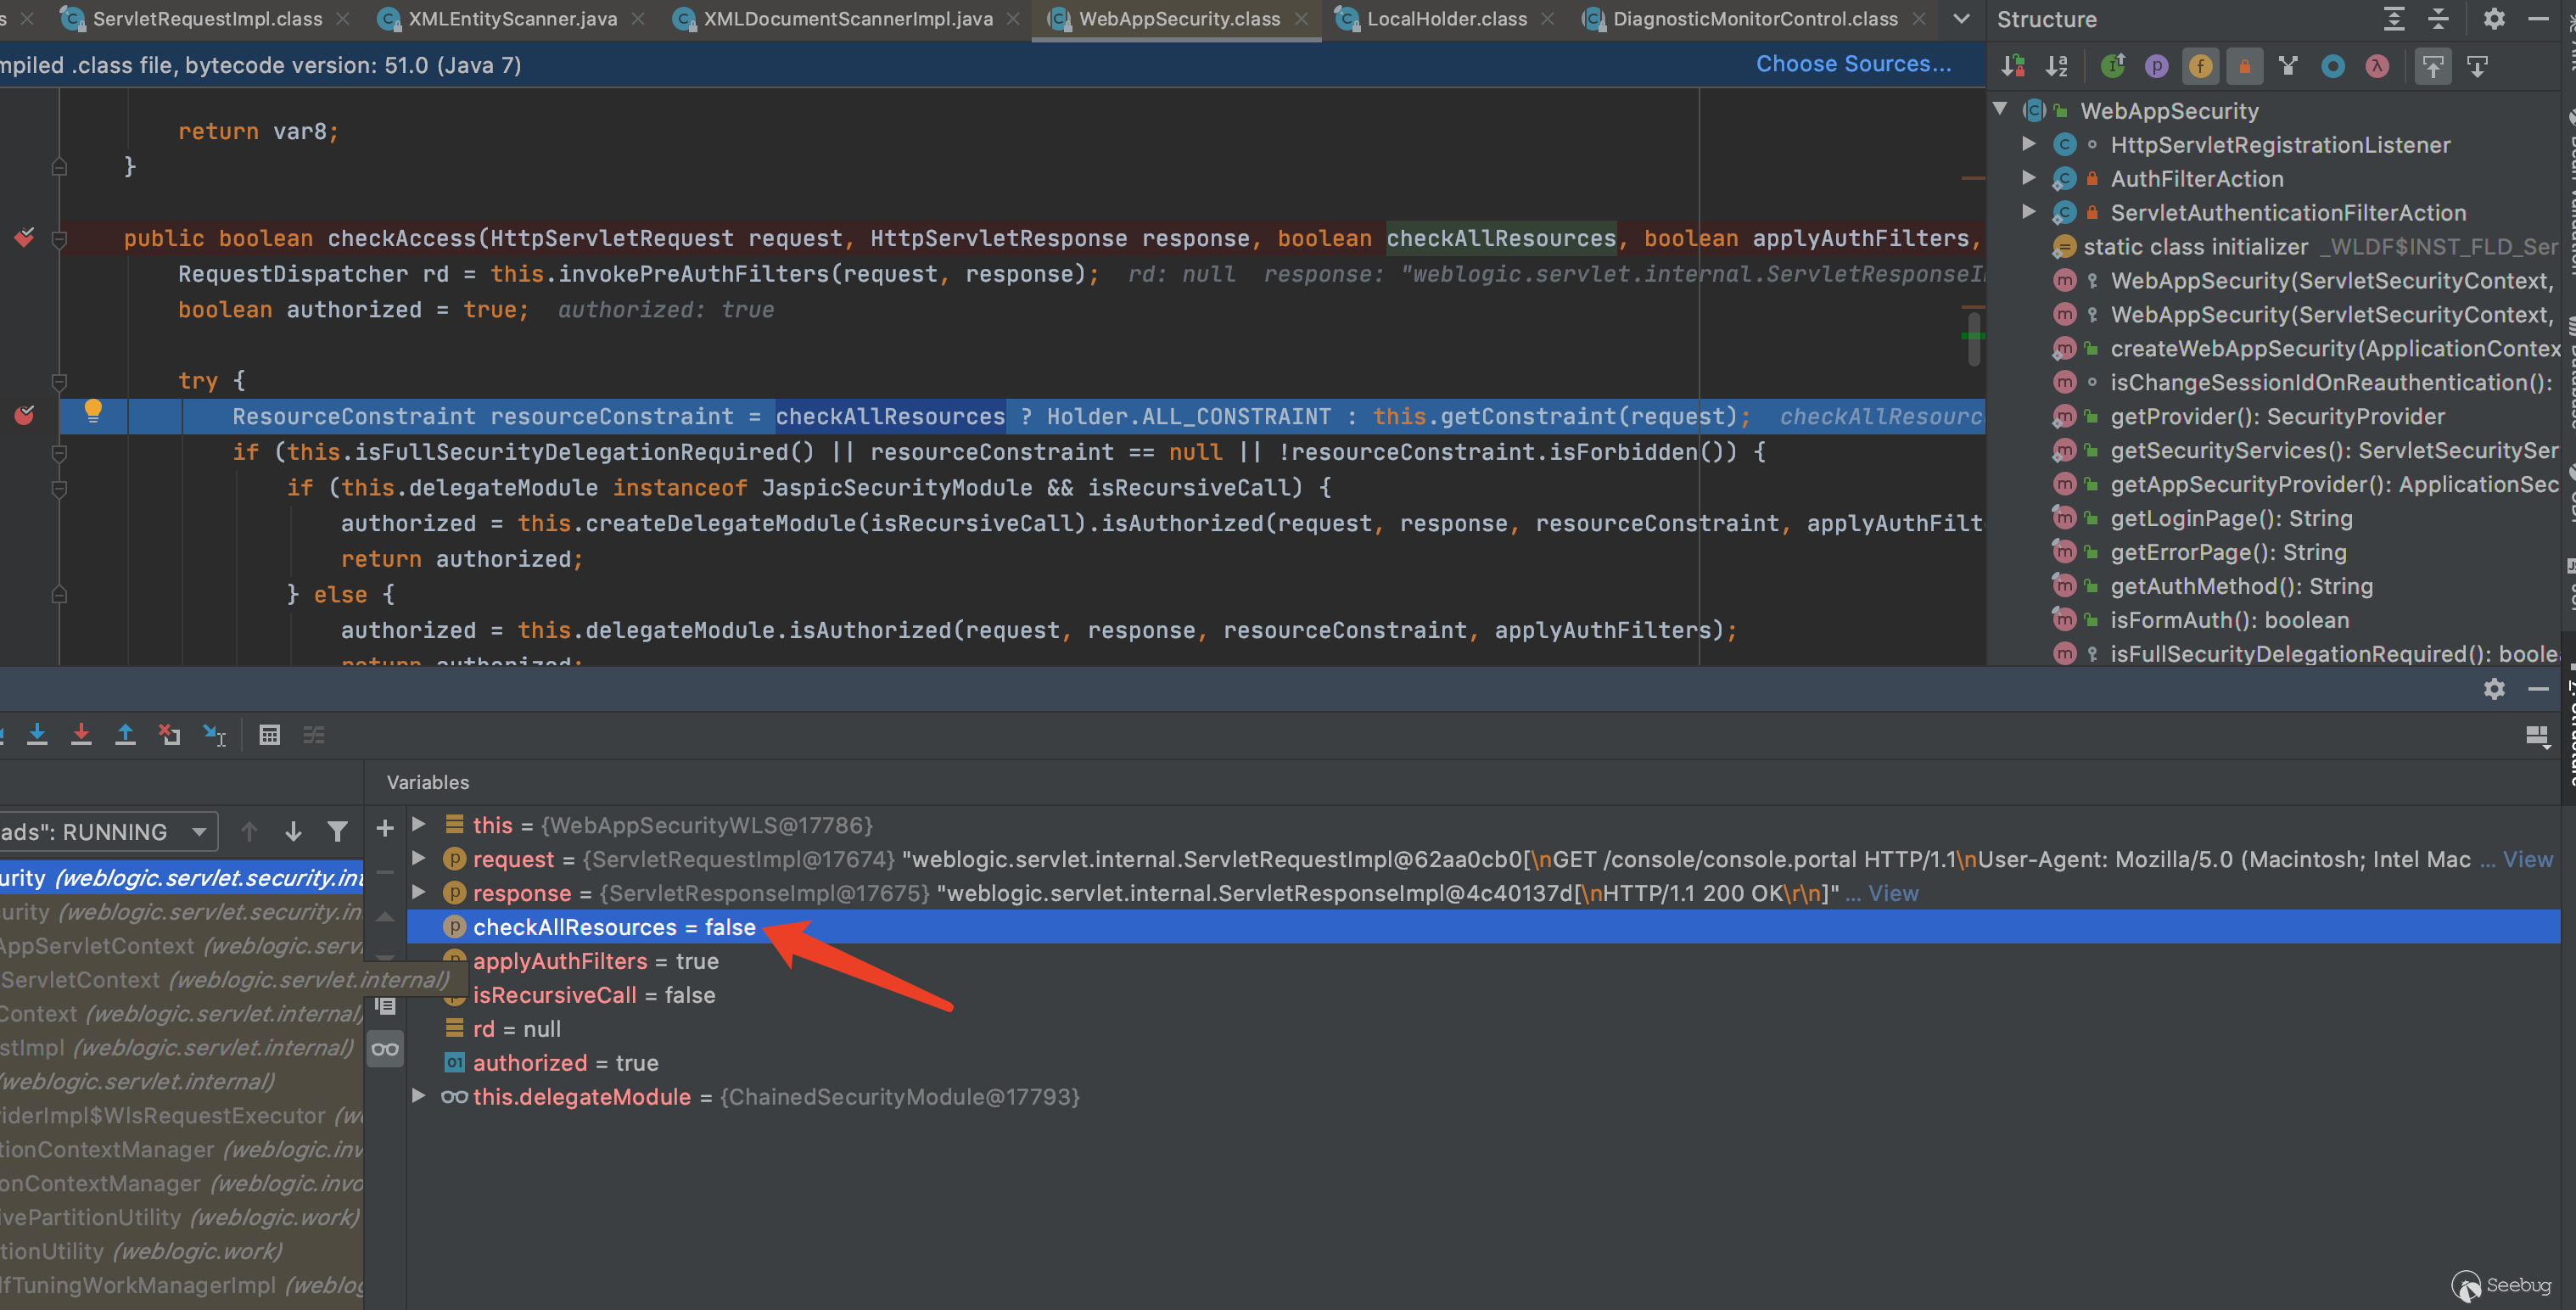Viewport: 2576px width, 1310px height.
Task: Add a new watch with plus icon
Action: (385, 828)
